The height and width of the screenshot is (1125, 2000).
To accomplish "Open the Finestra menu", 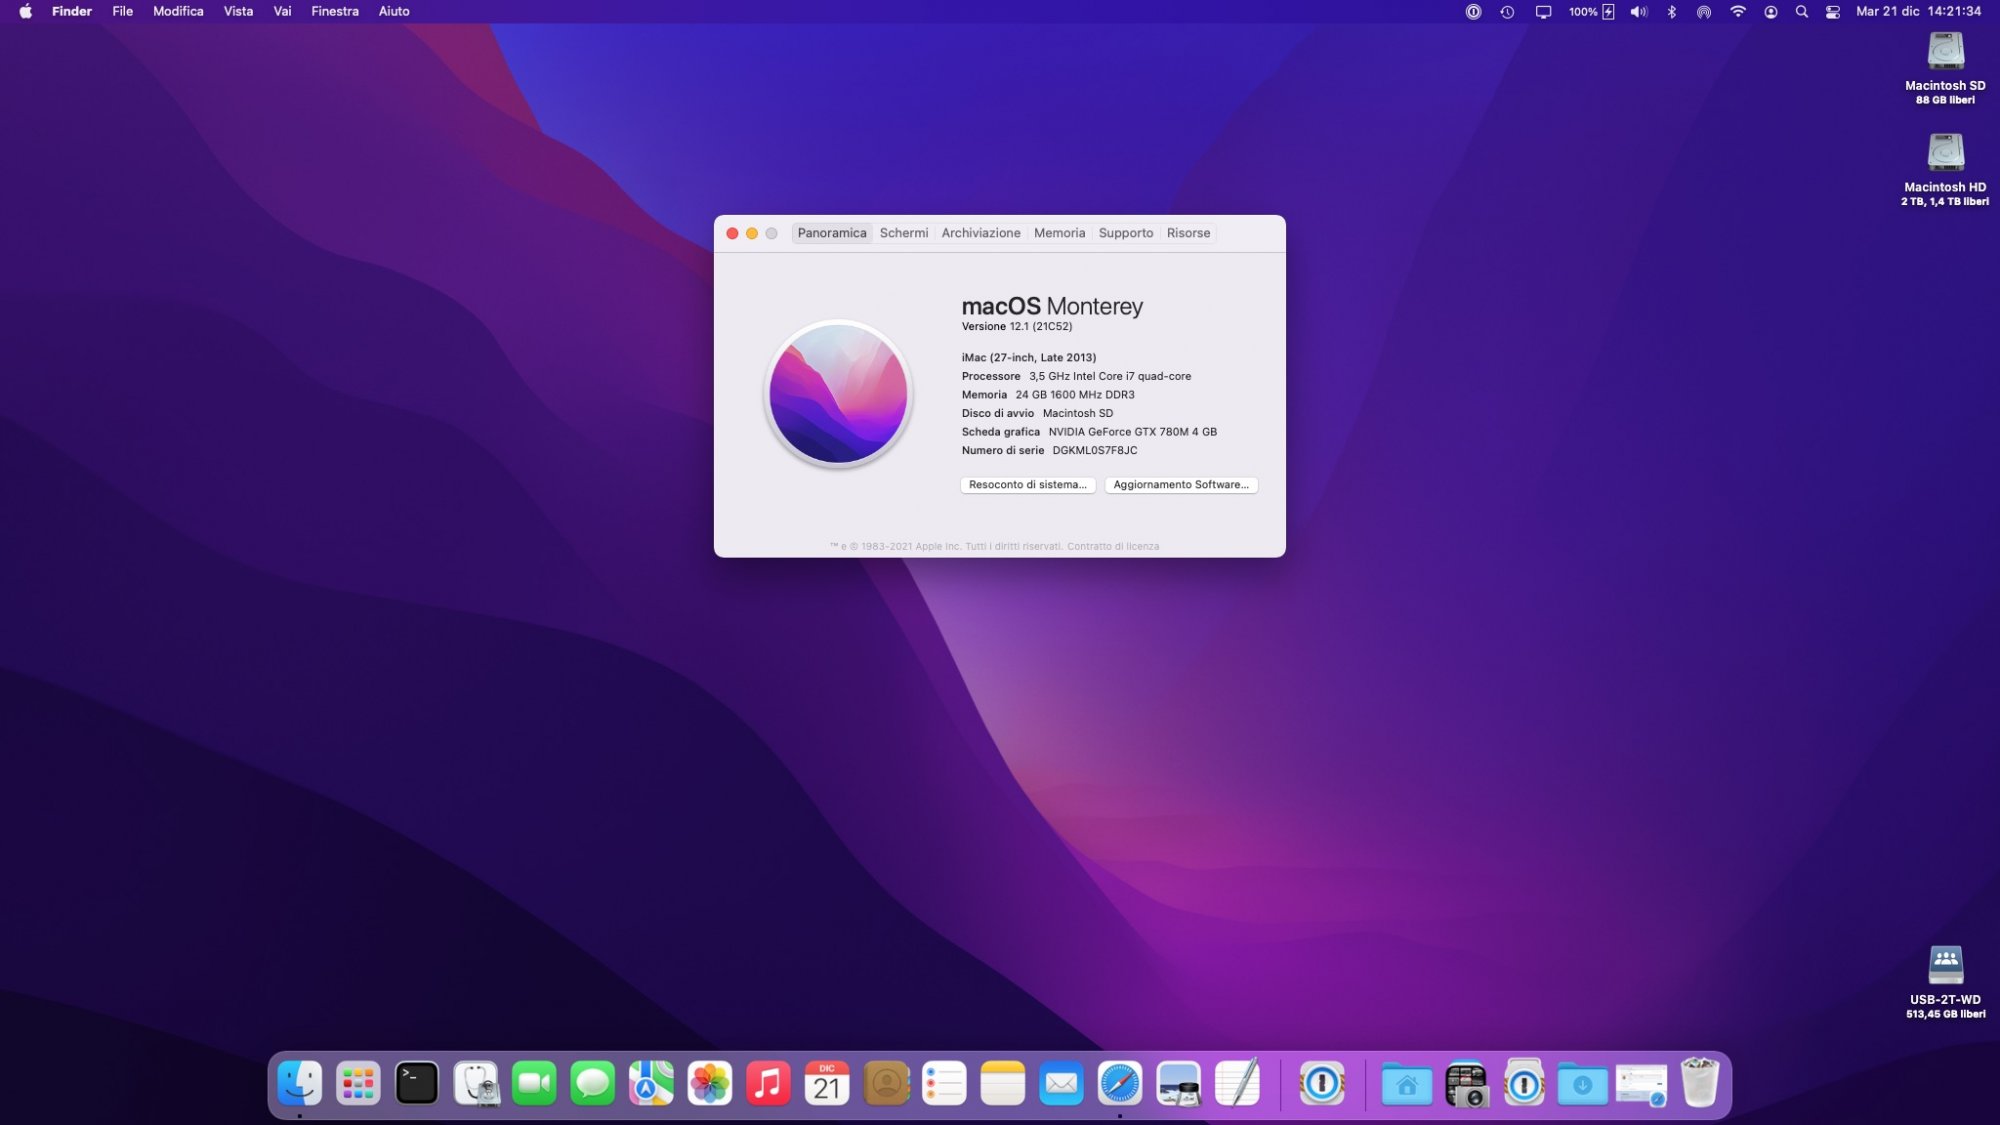I will coord(334,12).
